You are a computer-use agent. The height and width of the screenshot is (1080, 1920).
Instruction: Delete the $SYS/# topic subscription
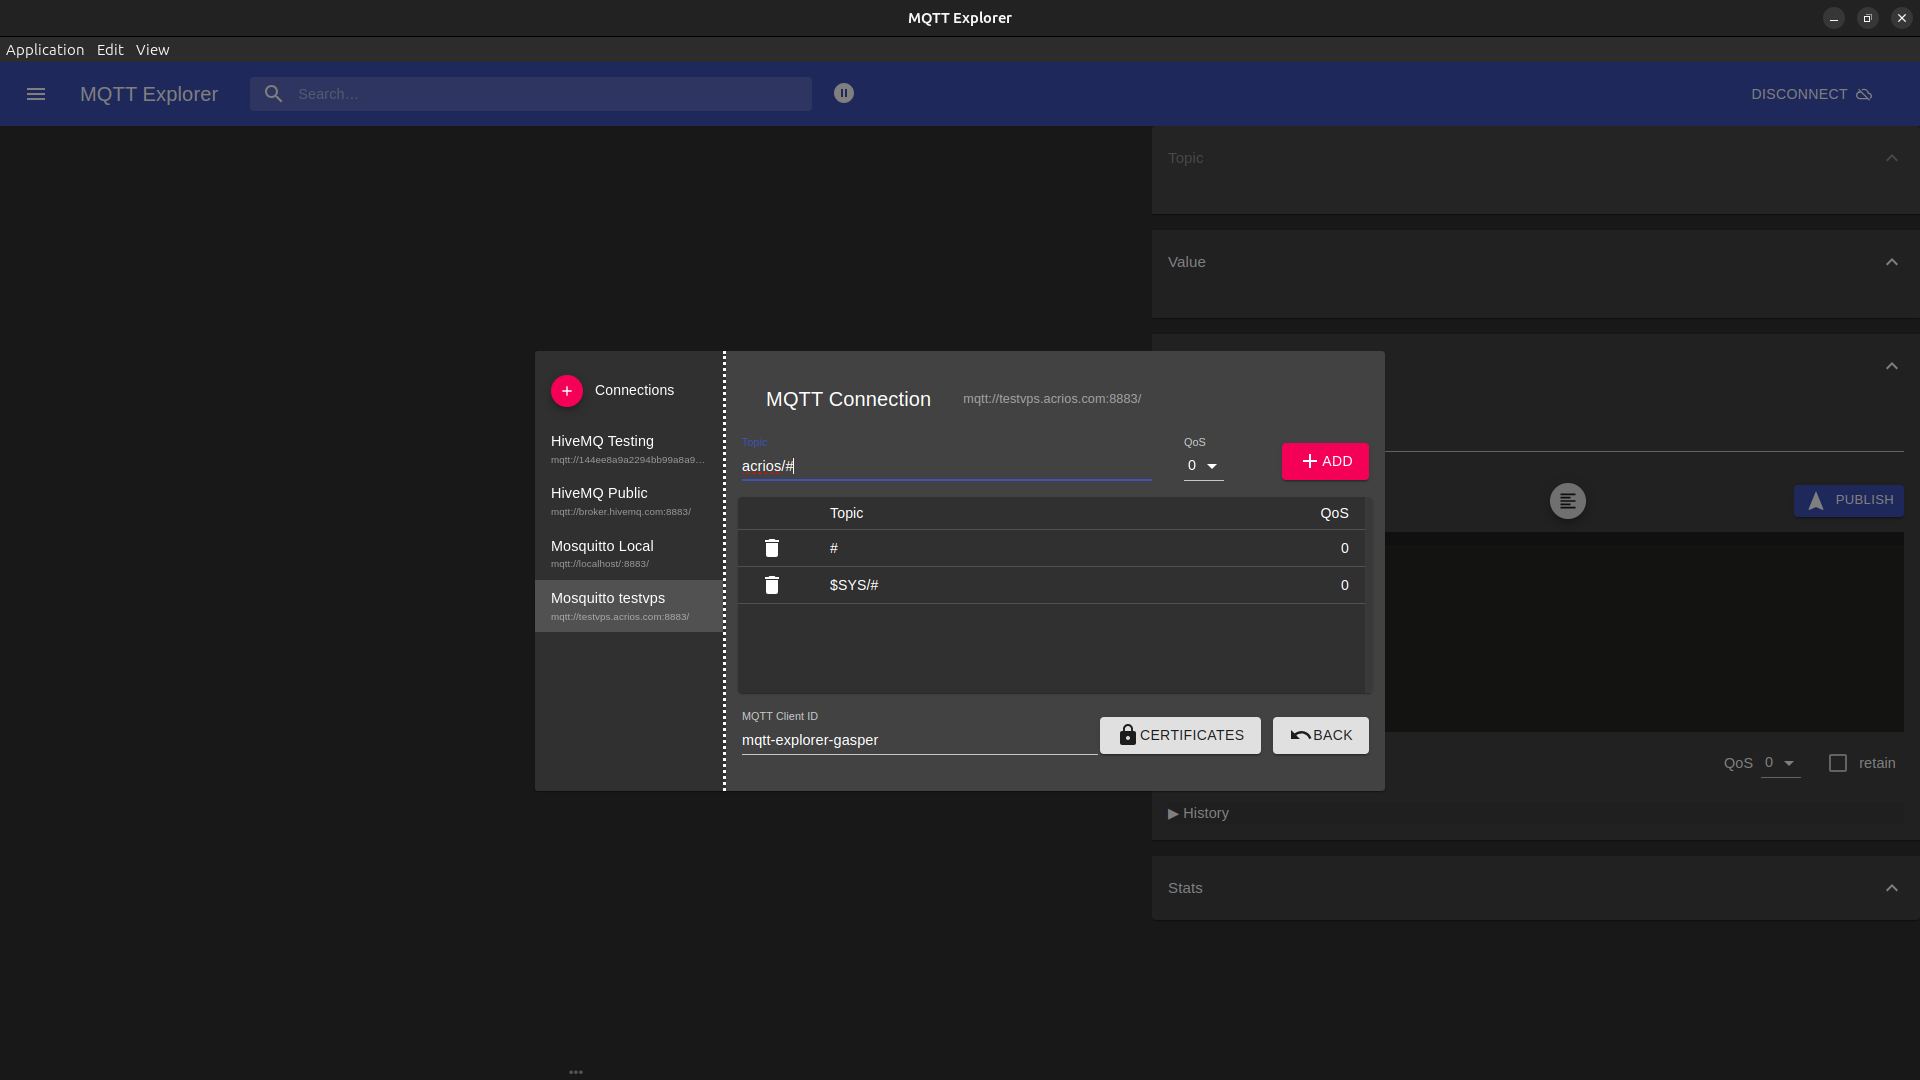[771, 585]
